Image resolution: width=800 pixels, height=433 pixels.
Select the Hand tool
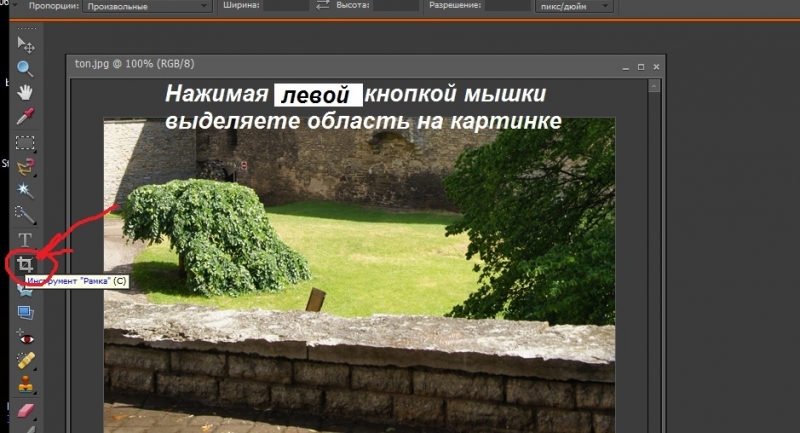click(x=26, y=93)
